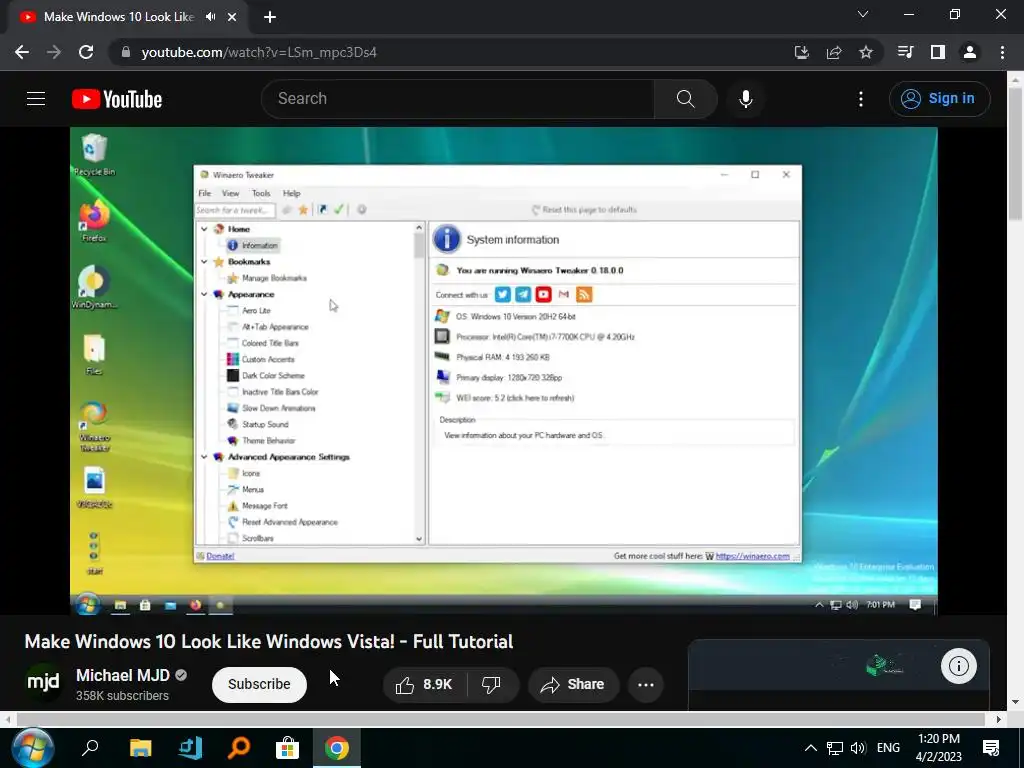The image size is (1024, 768).
Task: Install app icon in address bar
Action: (x=802, y=52)
